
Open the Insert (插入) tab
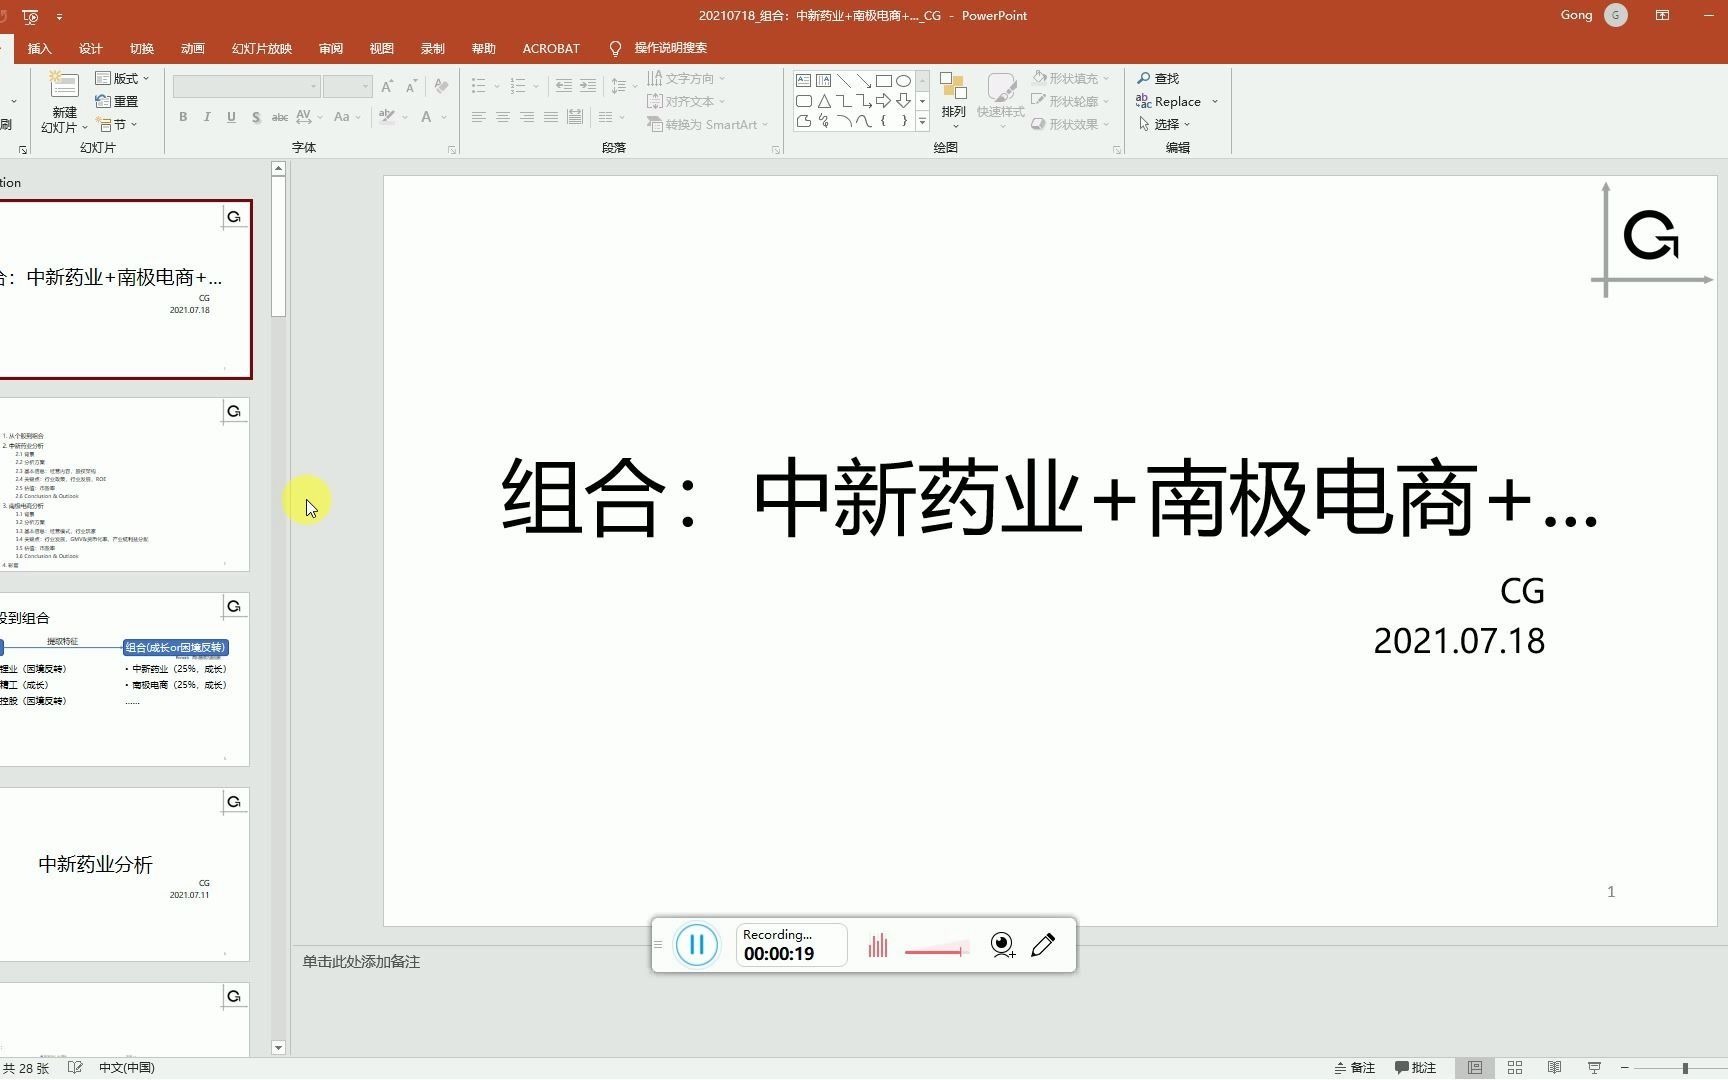point(39,48)
